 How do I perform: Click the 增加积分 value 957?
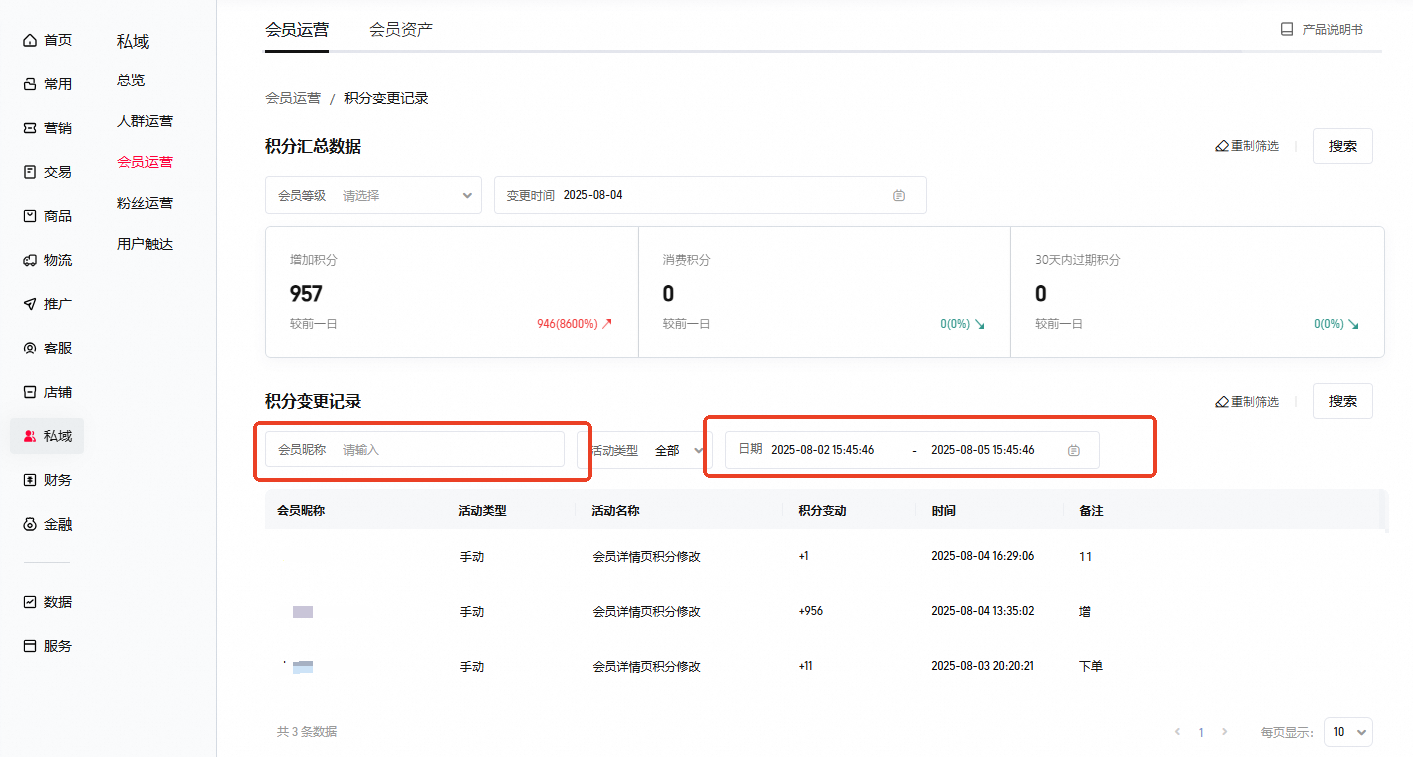[x=306, y=294]
